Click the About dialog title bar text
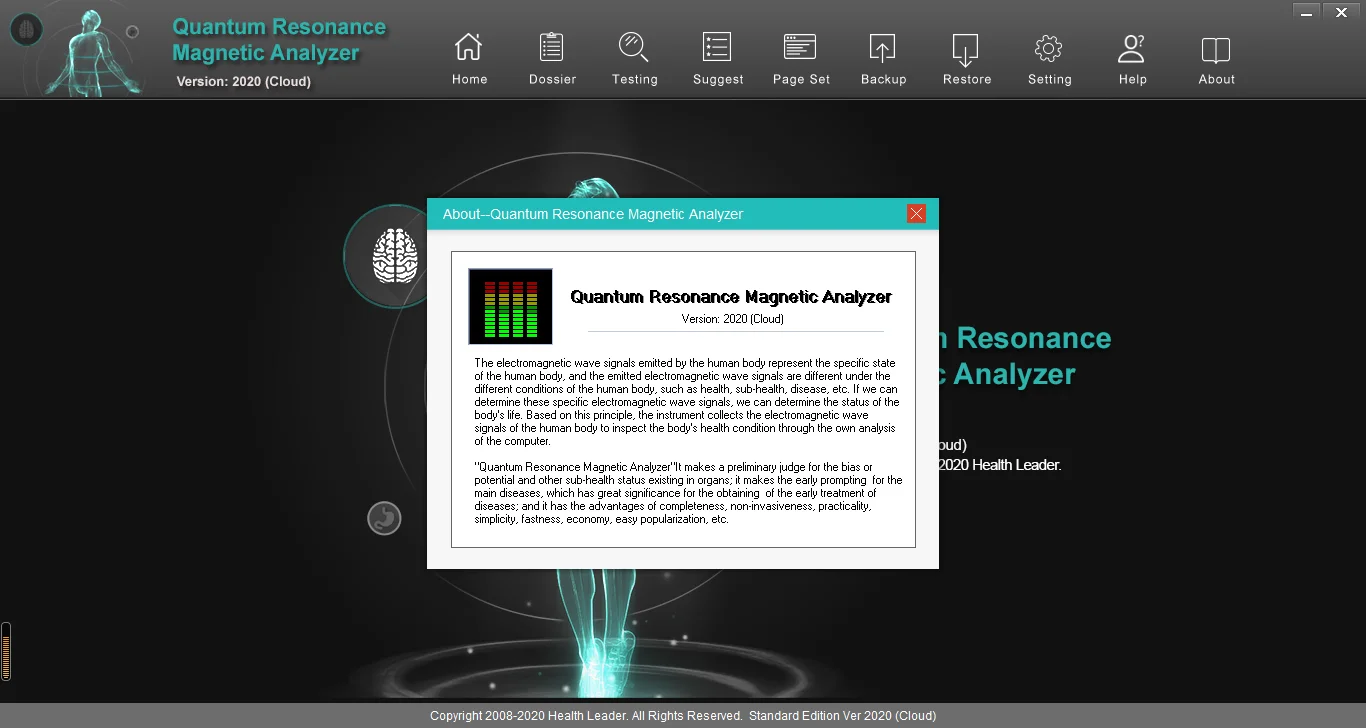The image size is (1366, 728). coord(593,214)
